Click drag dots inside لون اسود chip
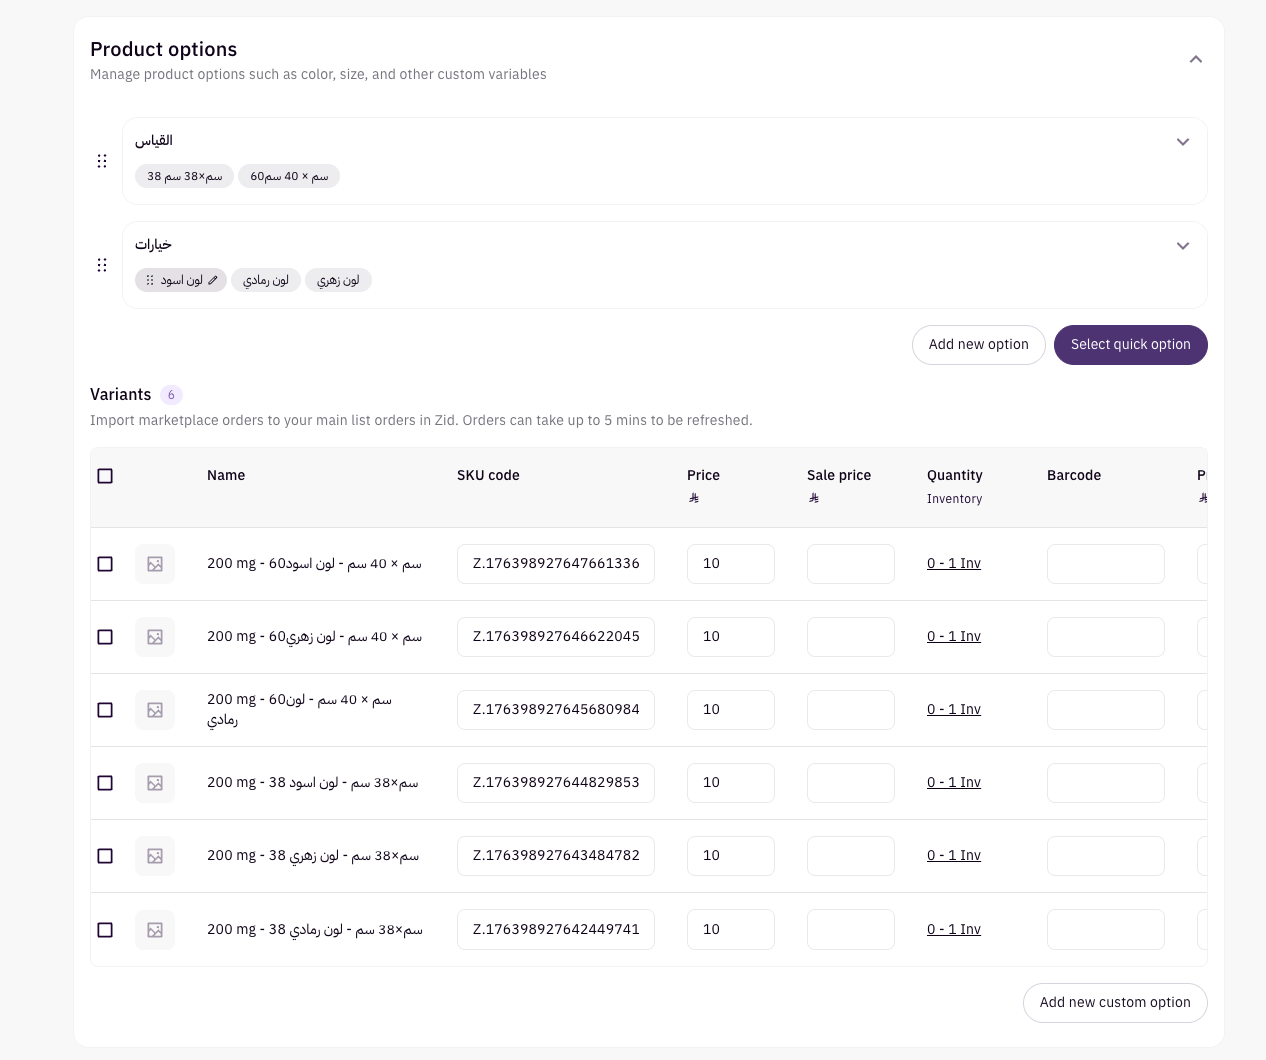The height and width of the screenshot is (1060, 1266). [150, 280]
